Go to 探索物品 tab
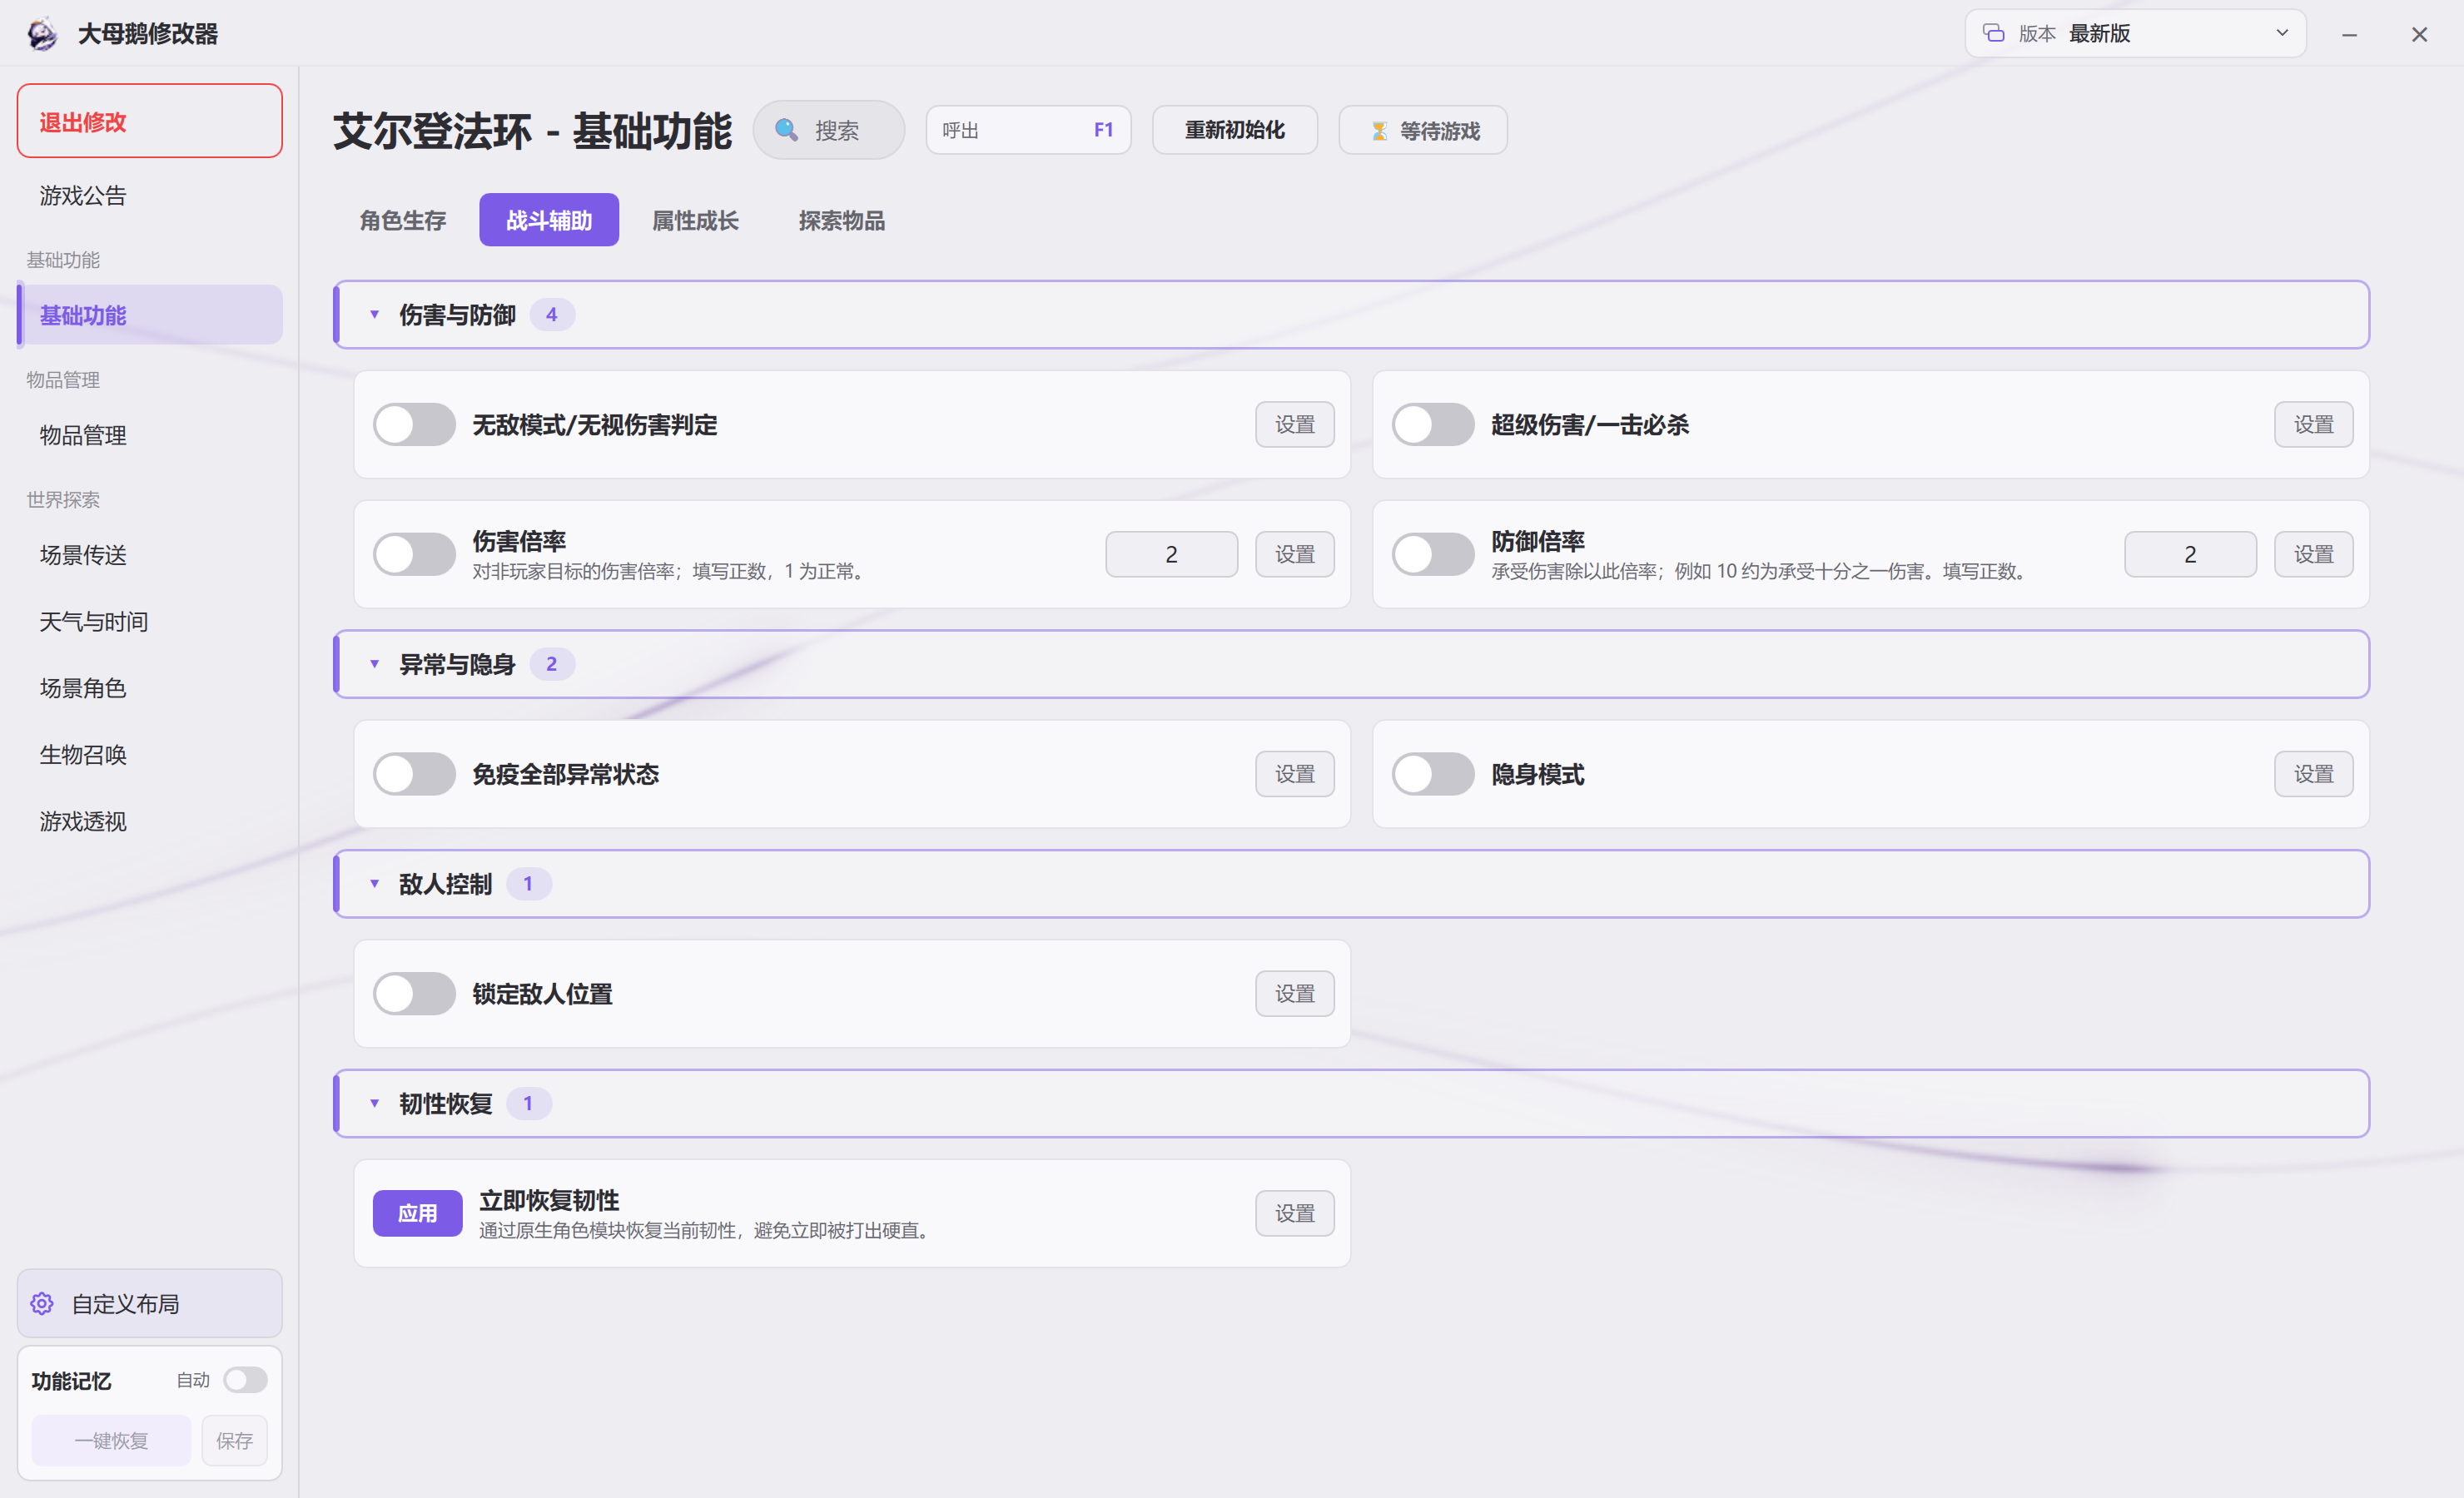 (841, 220)
